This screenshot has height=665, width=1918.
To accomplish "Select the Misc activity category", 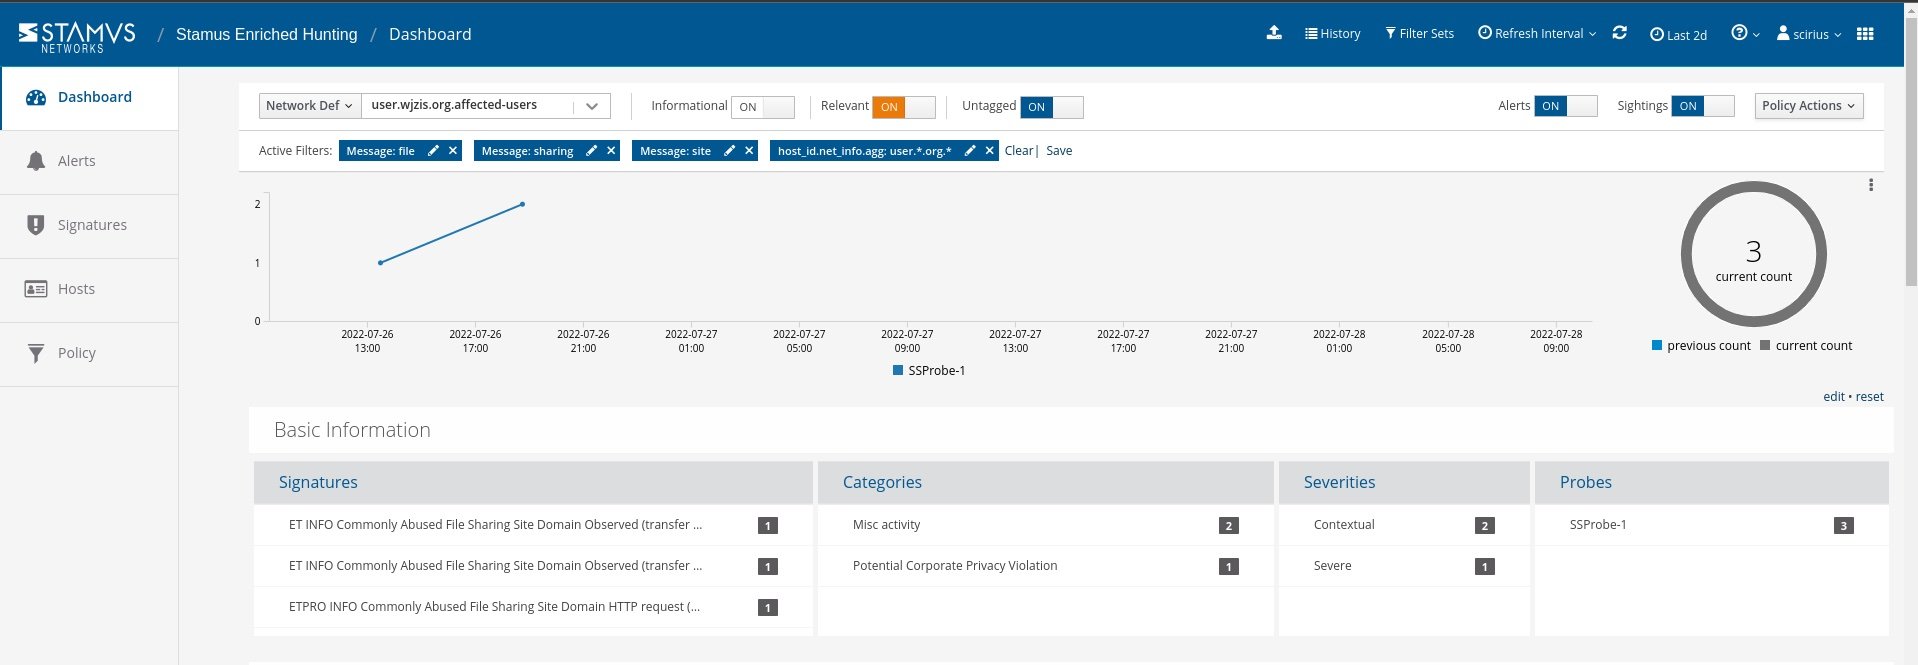I will (1046, 525).
